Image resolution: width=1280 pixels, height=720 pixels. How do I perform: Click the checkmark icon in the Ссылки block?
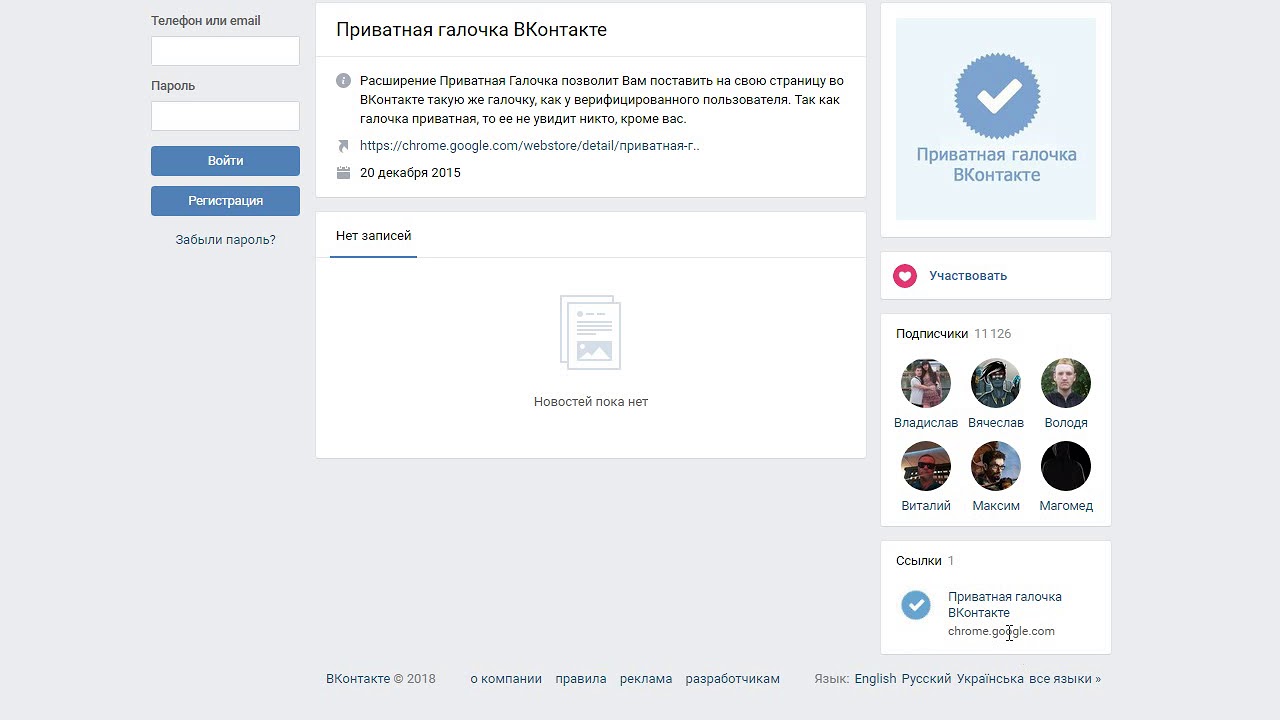point(916,605)
